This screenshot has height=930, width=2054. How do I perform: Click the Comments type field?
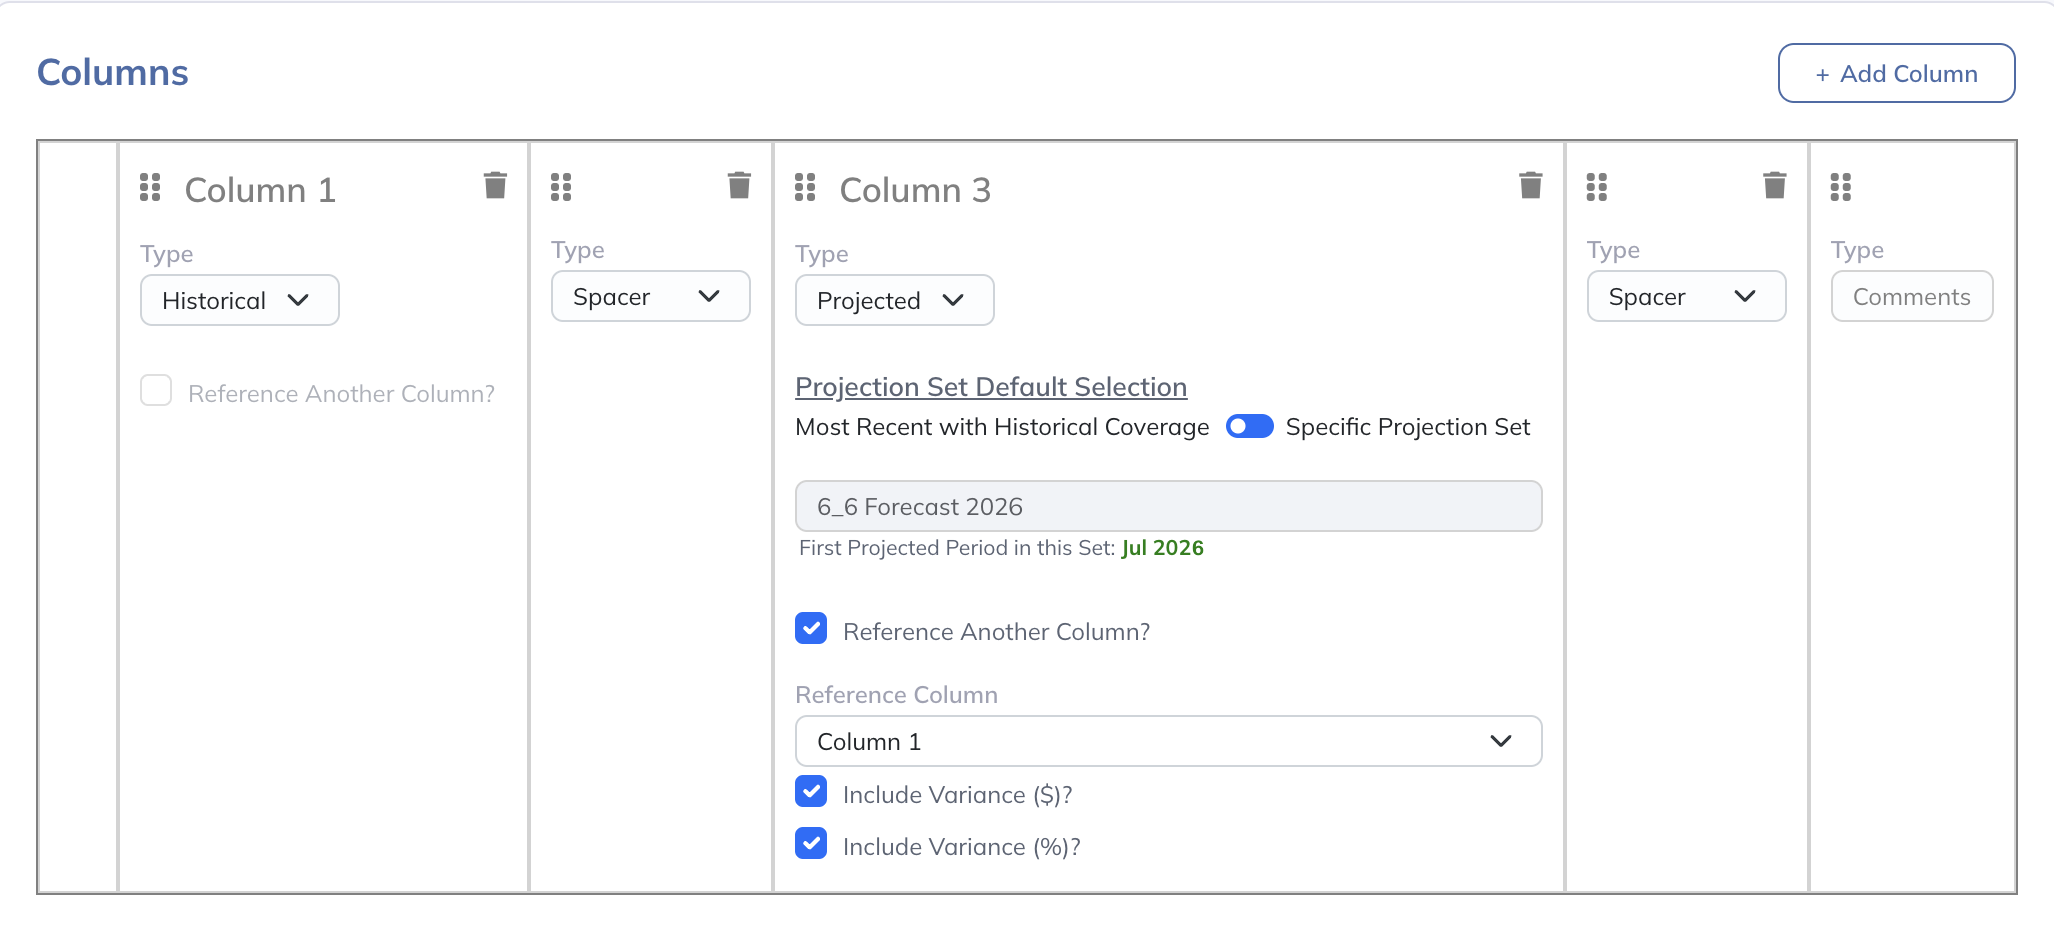[1912, 296]
